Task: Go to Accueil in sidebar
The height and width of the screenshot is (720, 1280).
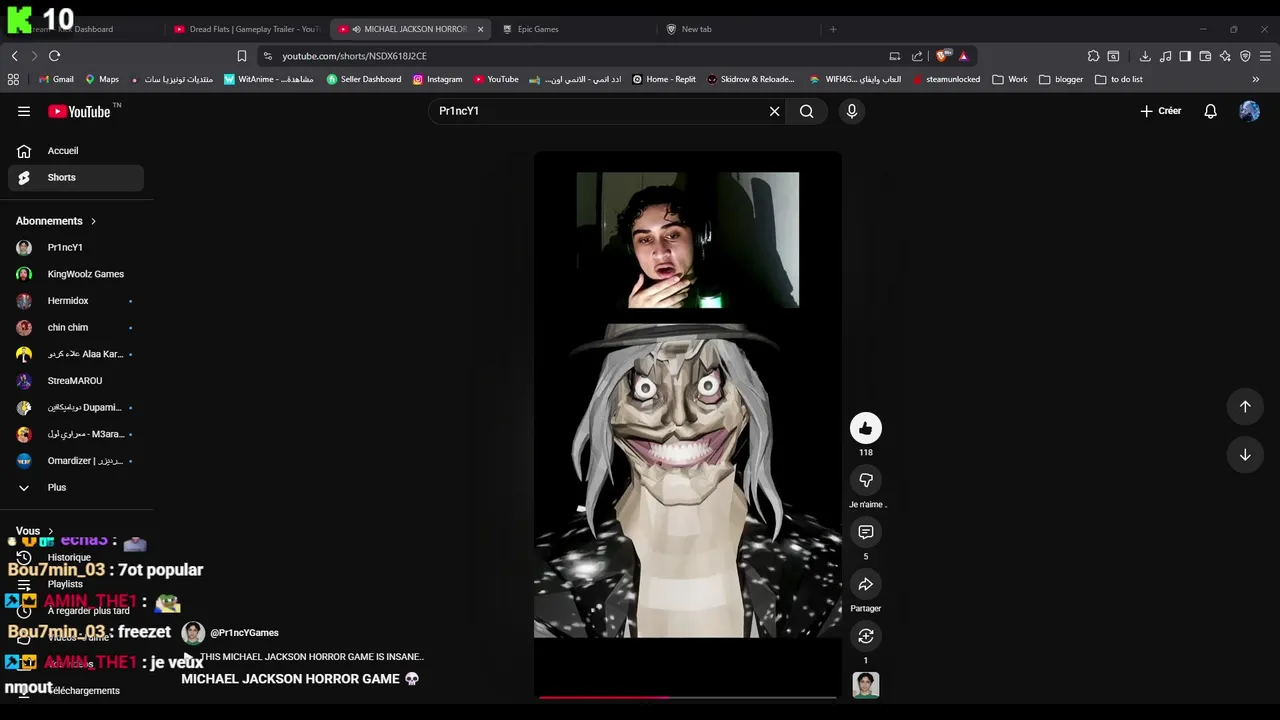Action: (x=76, y=151)
